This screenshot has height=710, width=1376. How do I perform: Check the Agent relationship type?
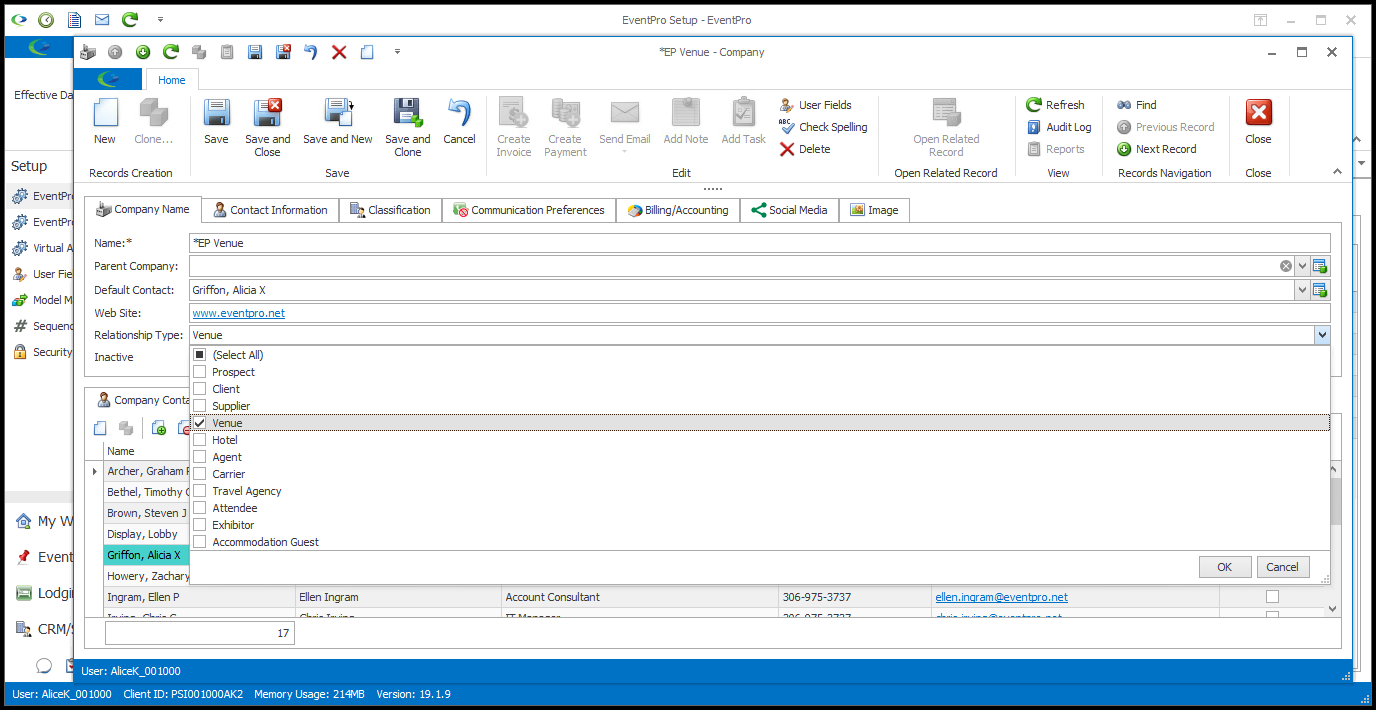click(200, 457)
